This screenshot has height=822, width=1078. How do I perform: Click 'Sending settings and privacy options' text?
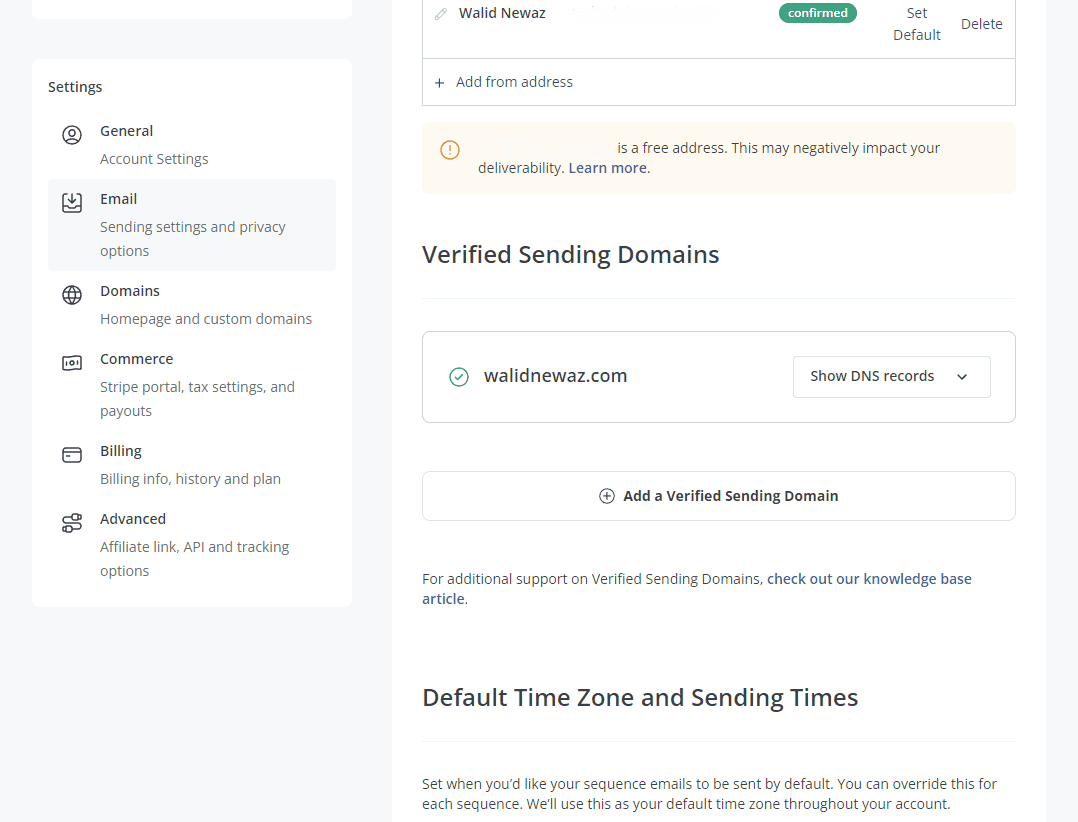point(192,238)
